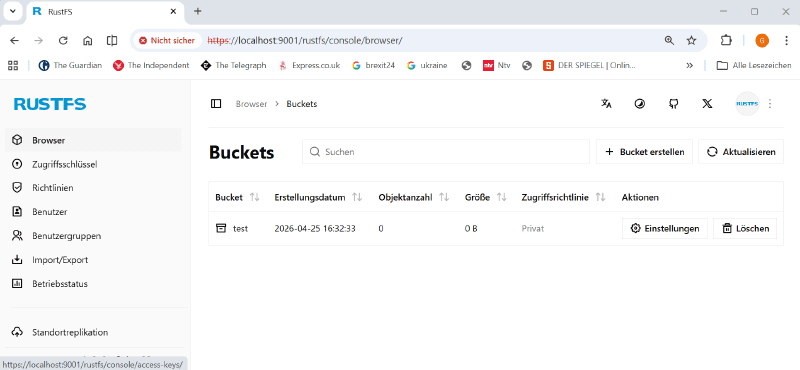Click the Buckets breadcrumb
Screen dimensions: 800x370
click(x=302, y=104)
